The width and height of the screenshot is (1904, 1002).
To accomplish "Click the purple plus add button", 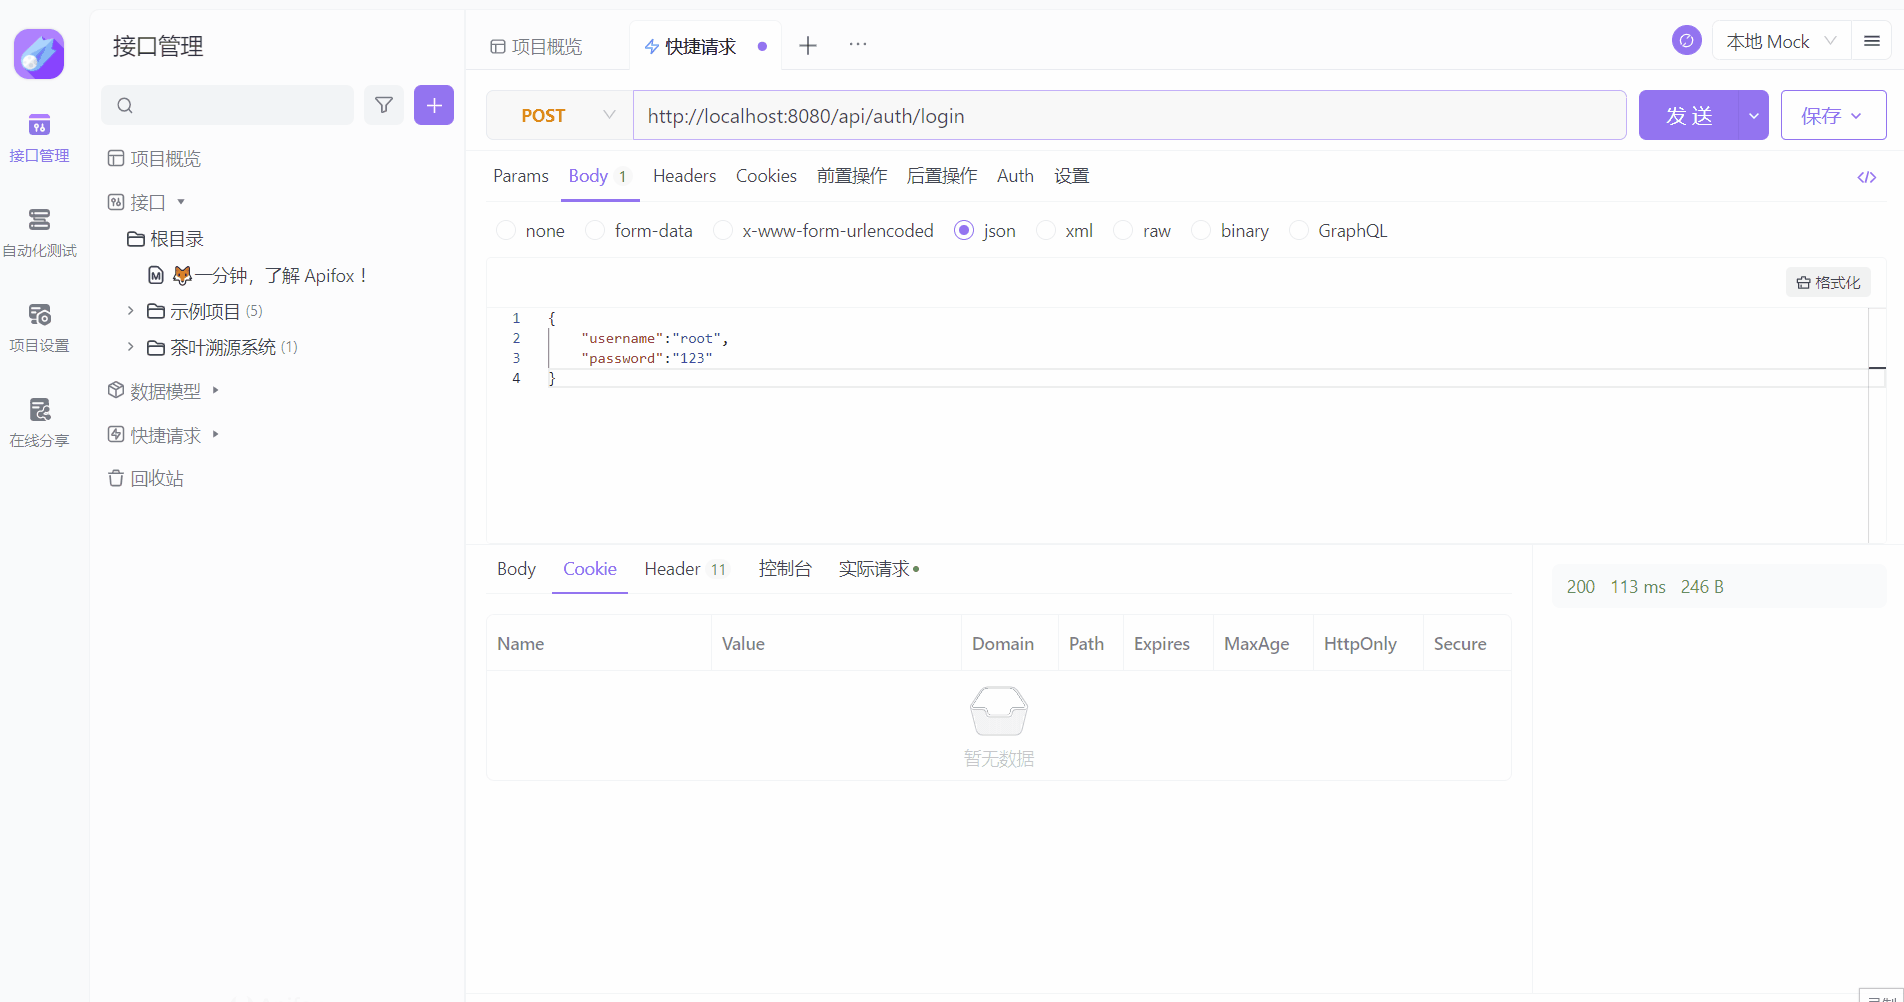I will coord(434,105).
